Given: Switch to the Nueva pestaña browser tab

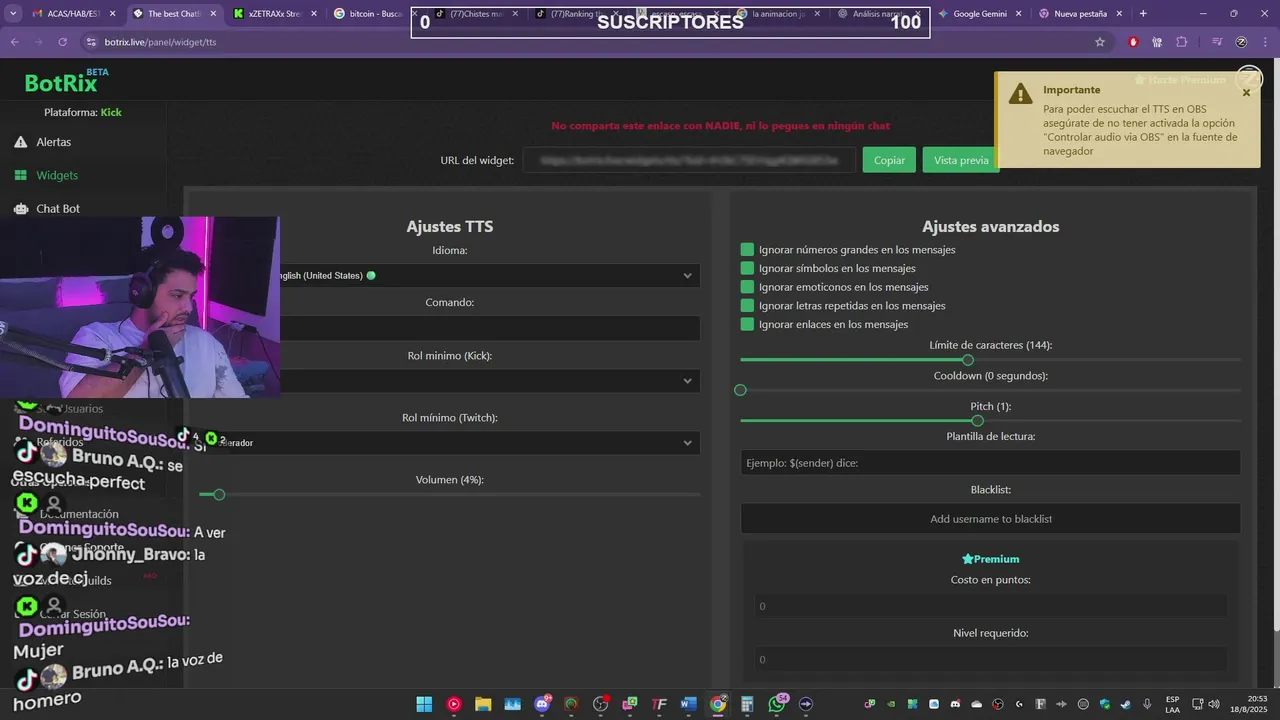Looking at the screenshot, I should 1079,14.
